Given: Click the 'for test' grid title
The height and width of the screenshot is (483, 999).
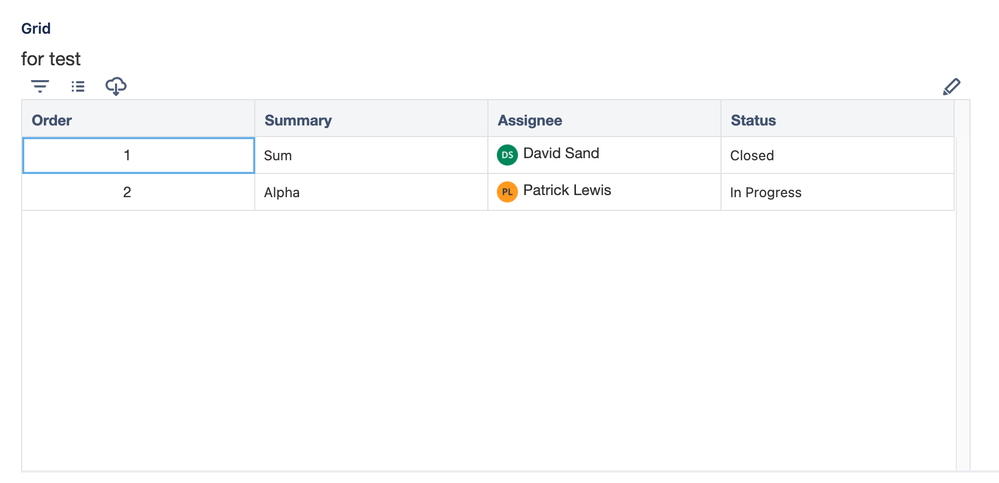Looking at the screenshot, I should click(51, 59).
